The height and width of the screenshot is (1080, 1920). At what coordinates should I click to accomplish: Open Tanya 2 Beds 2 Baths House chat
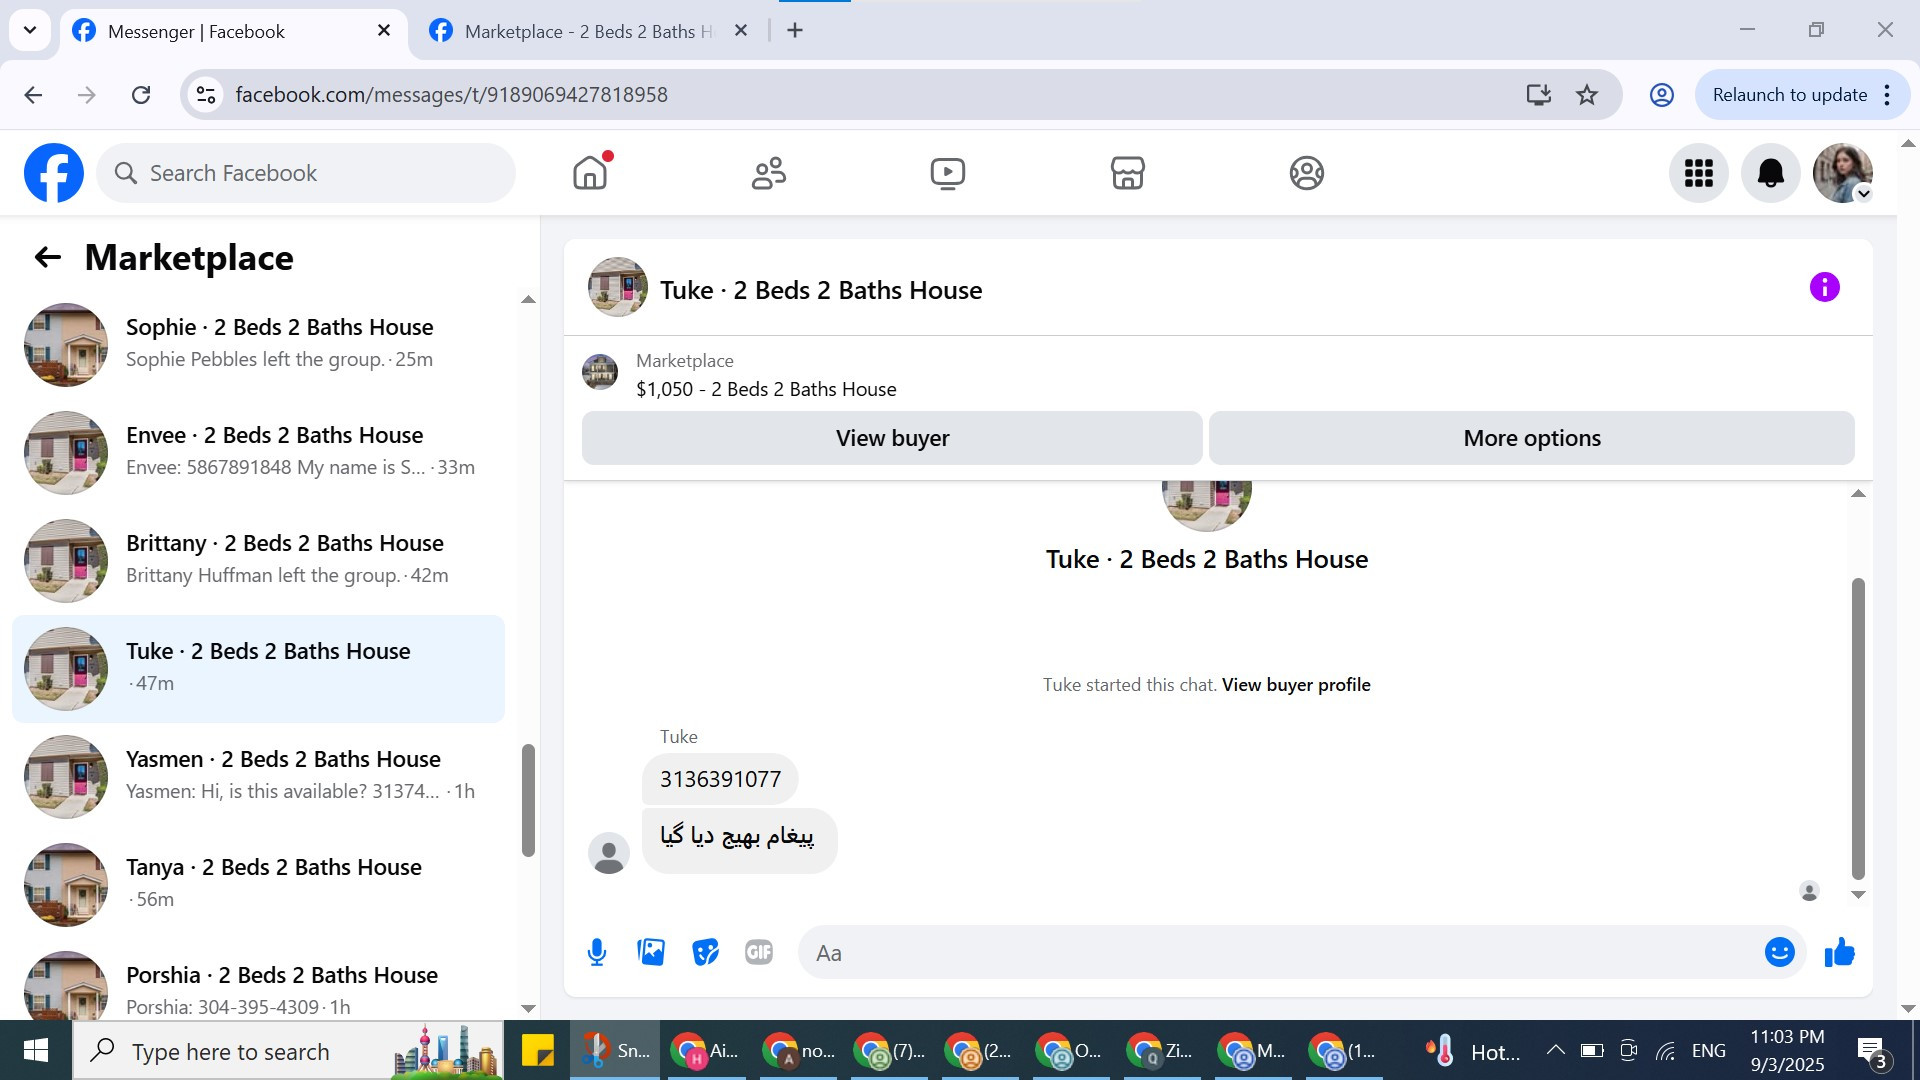click(258, 884)
